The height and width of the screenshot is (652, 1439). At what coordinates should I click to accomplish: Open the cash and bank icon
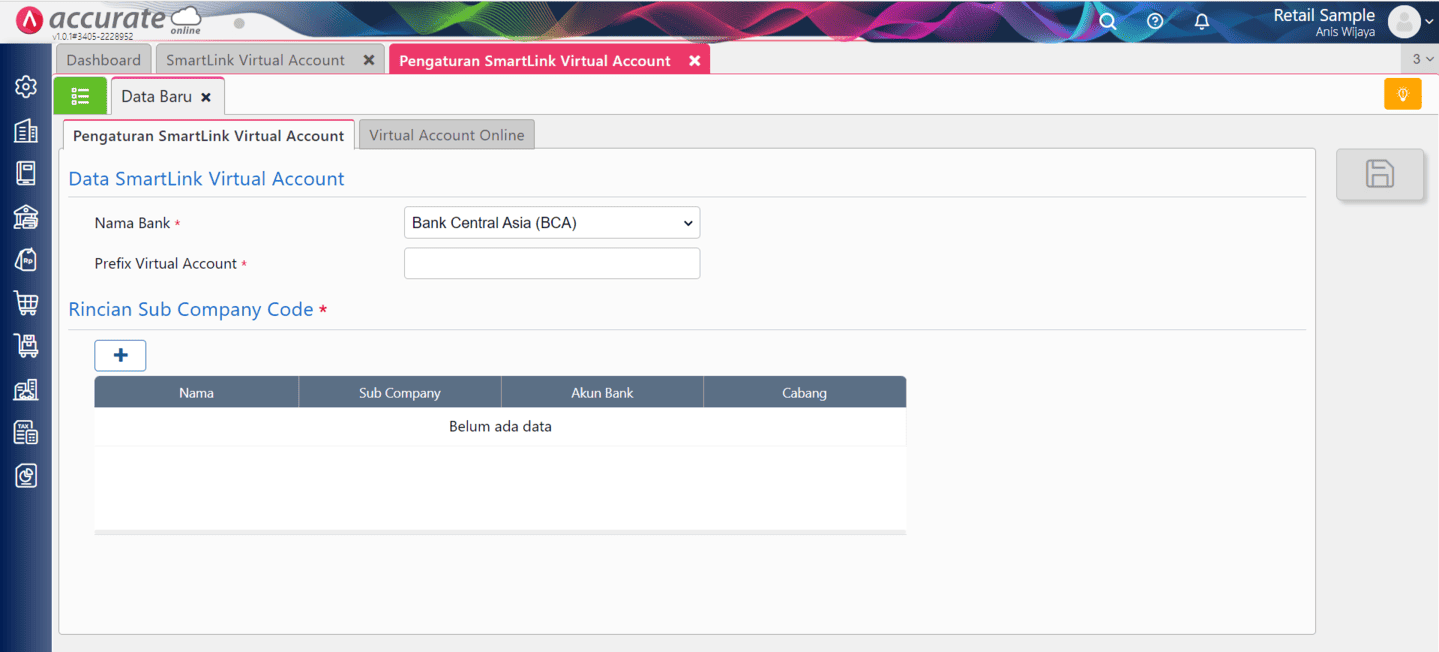tap(26, 216)
